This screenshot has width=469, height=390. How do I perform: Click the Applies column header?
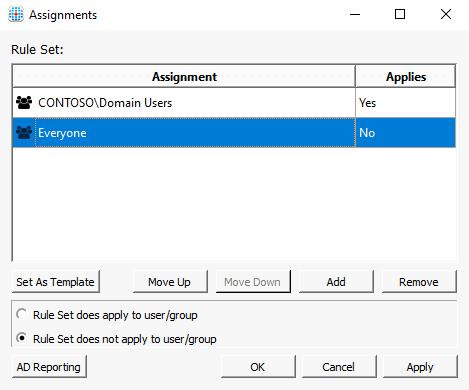point(406,77)
